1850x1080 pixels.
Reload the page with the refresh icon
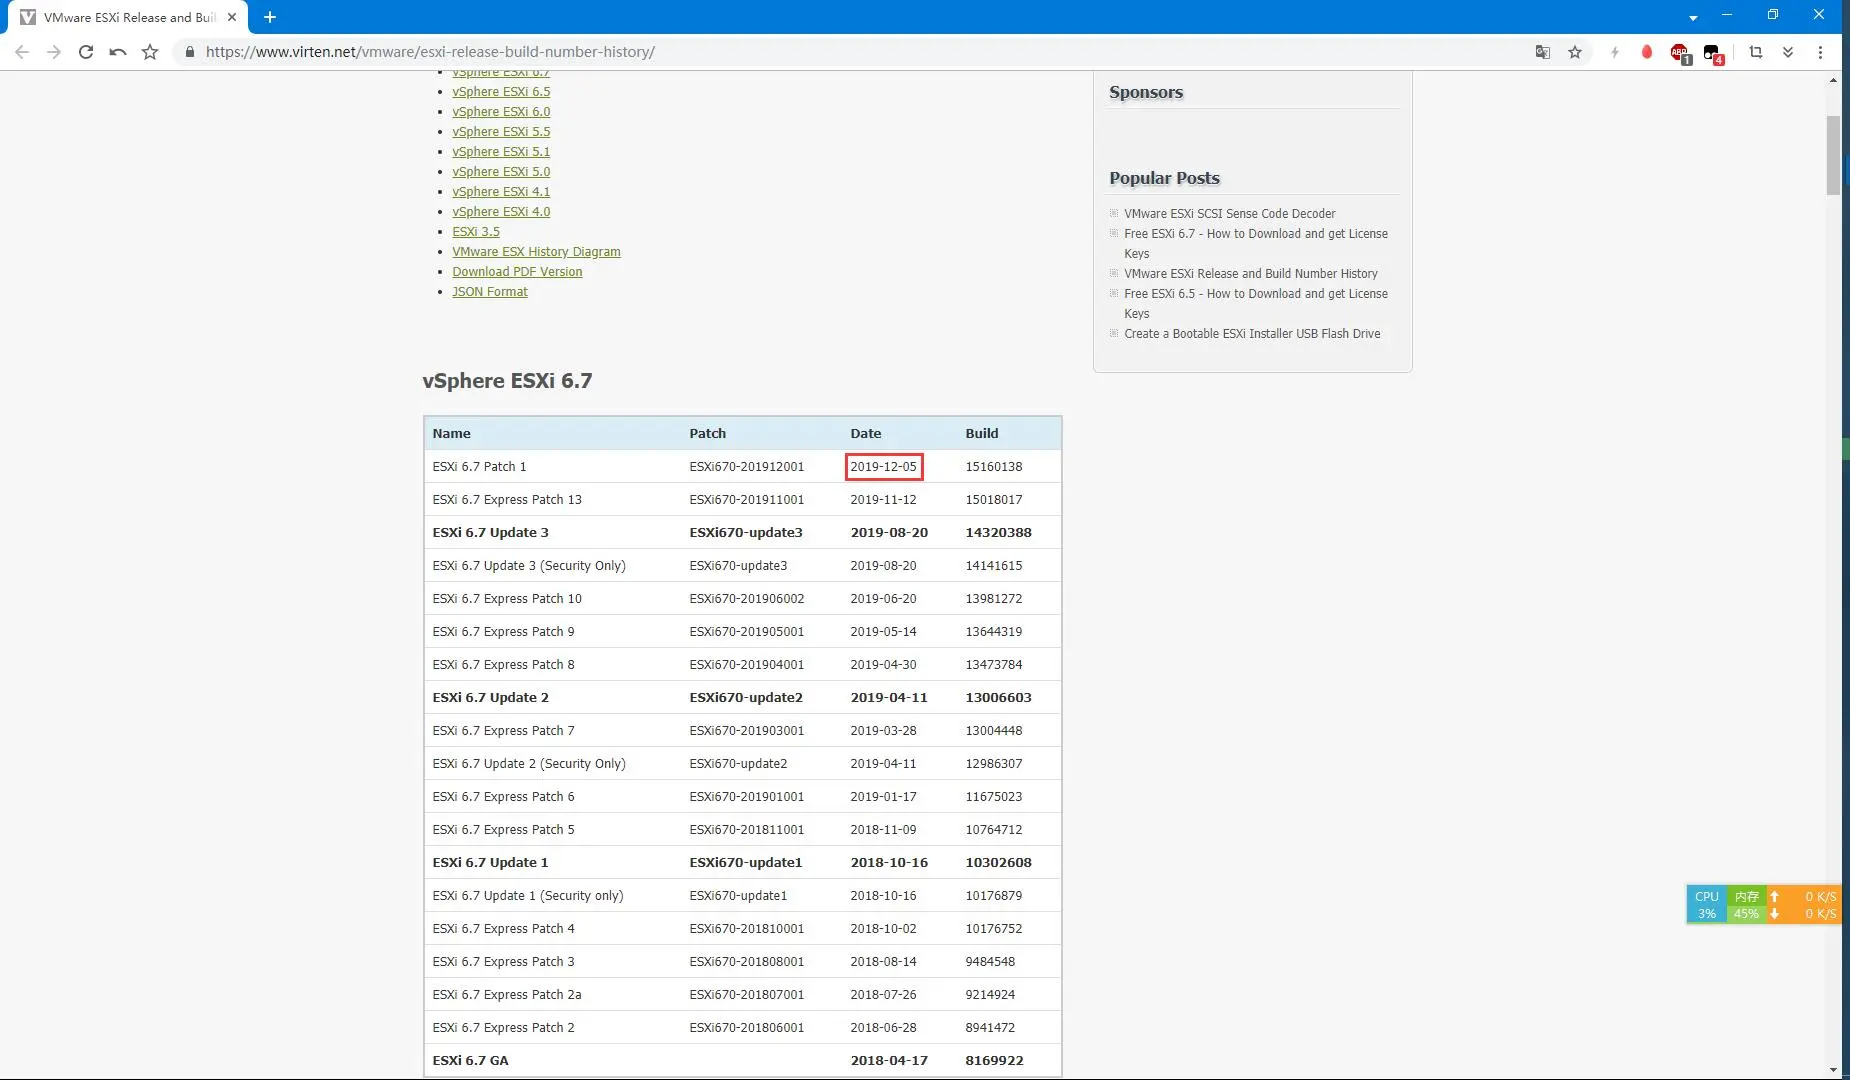click(x=86, y=52)
